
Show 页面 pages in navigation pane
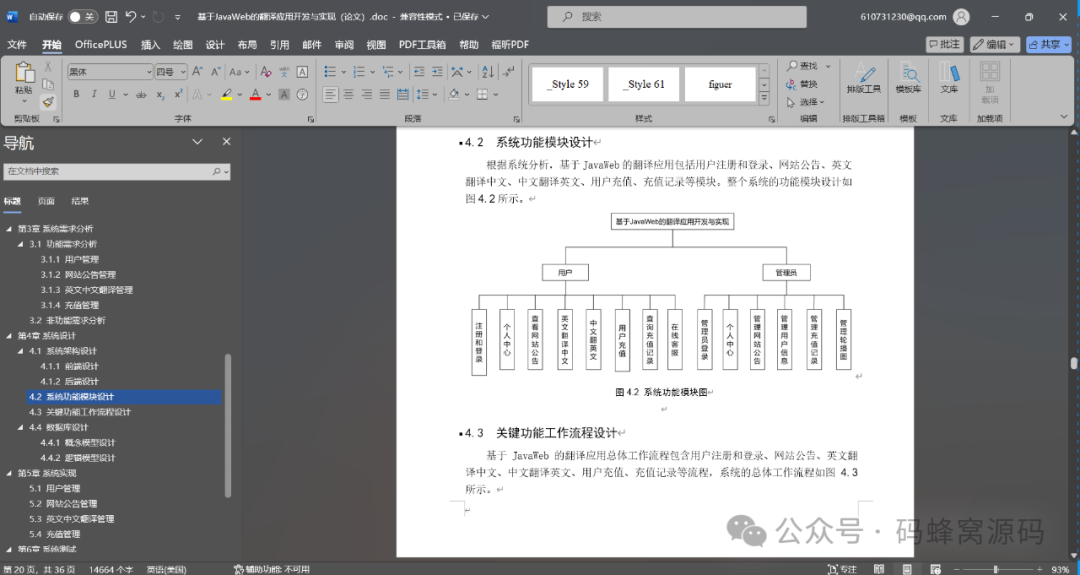pyautogui.click(x=46, y=201)
